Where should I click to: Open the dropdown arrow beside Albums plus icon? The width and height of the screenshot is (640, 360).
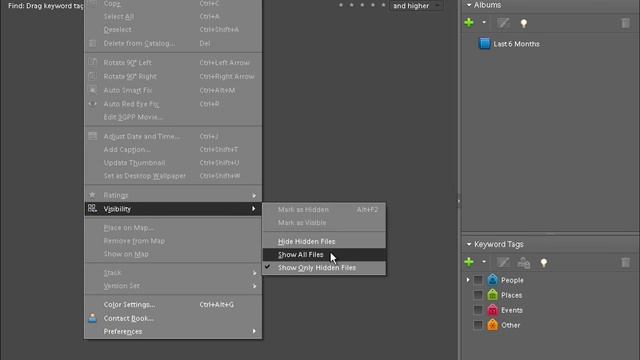pyautogui.click(x=484, y=22)
